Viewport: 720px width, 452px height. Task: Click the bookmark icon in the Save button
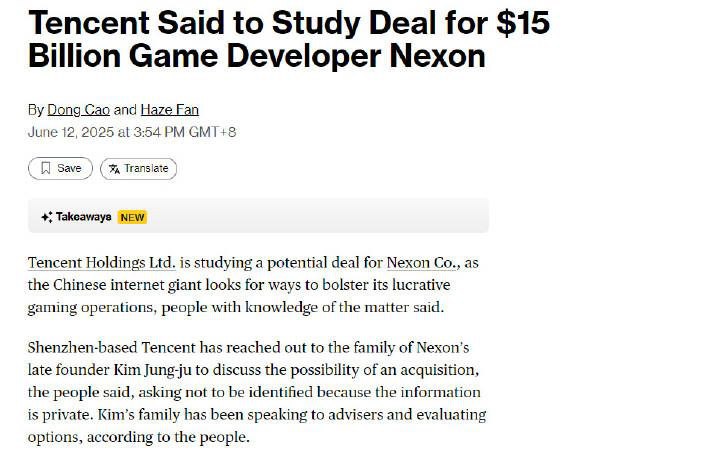[x=45, y=168]
